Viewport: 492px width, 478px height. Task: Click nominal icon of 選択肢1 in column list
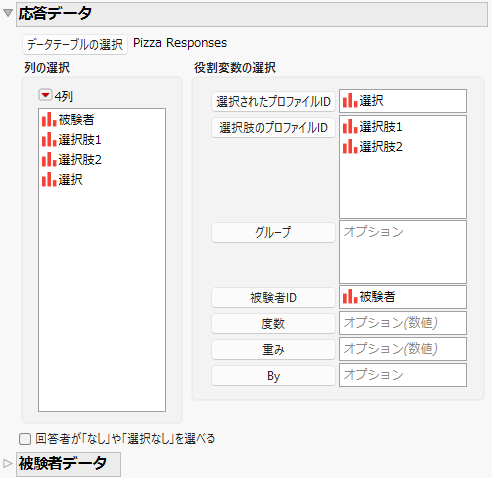[x=49, y=139]
